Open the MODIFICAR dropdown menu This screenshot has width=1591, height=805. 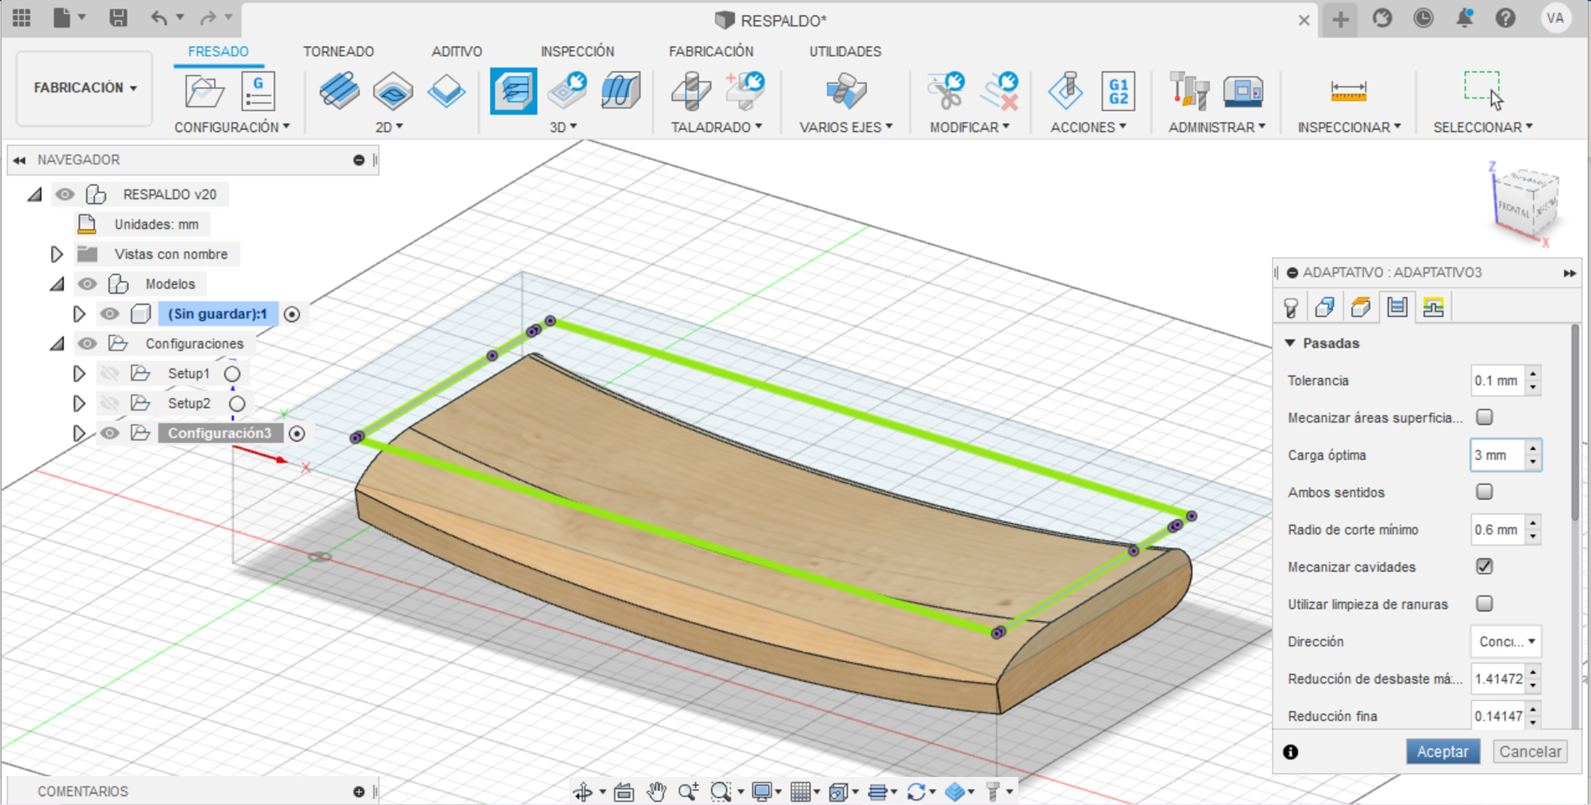click(970, 127)
